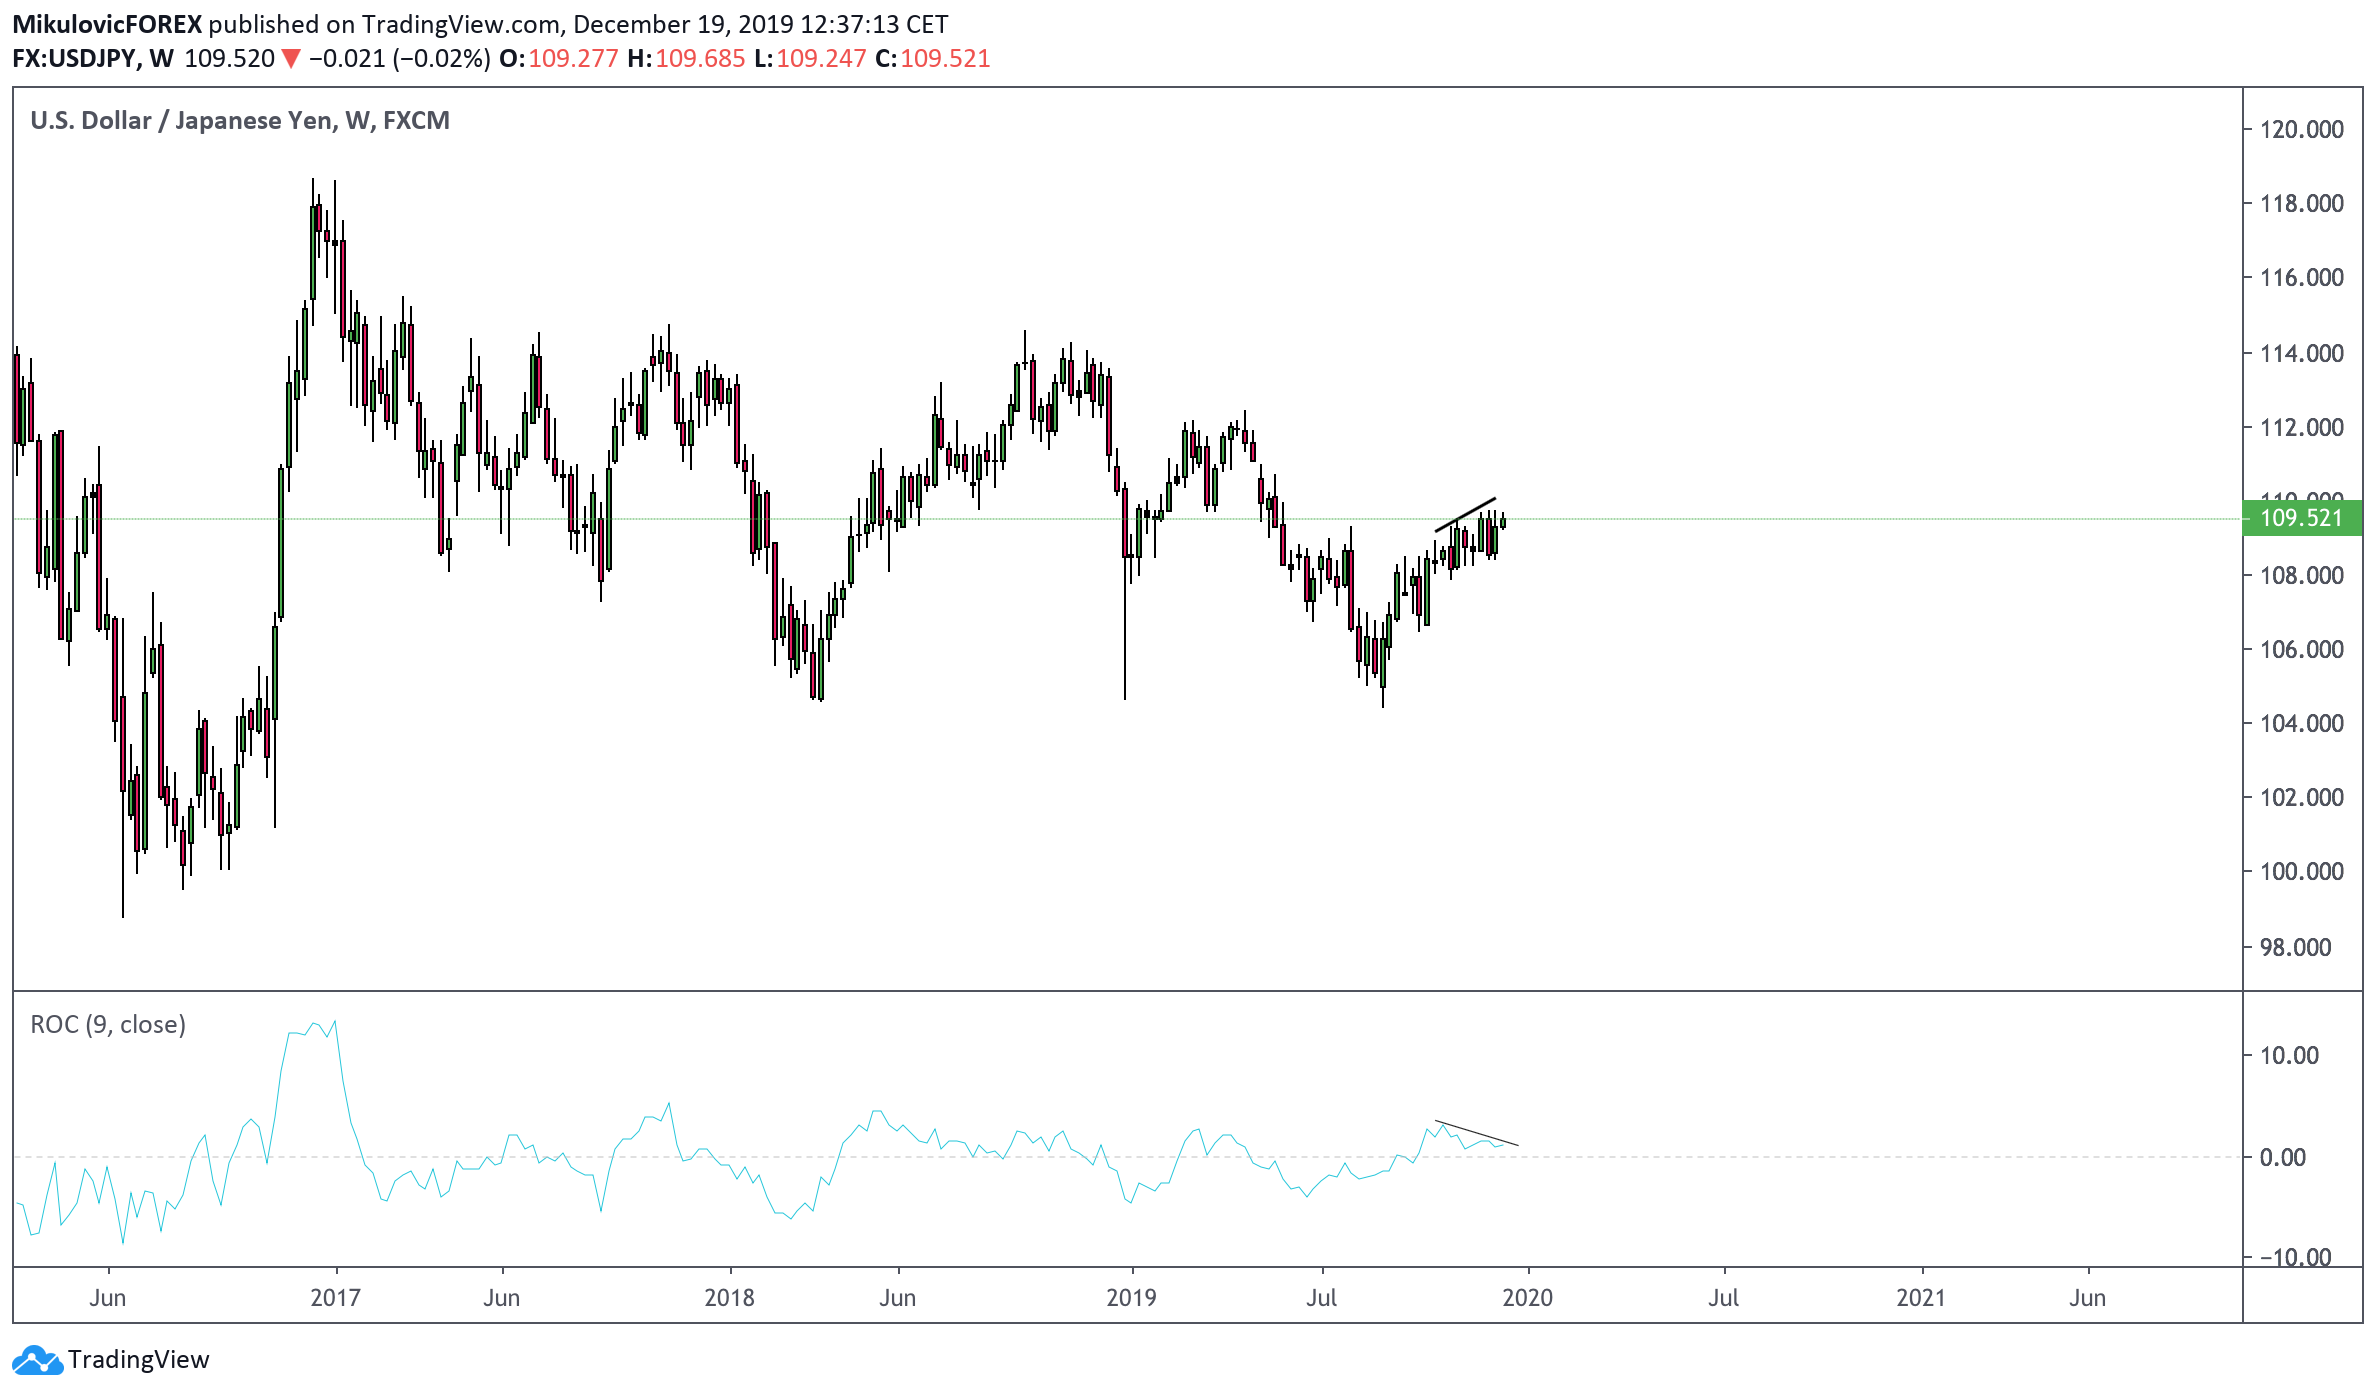Click the Jul label before 2020

[x=1321, y=1298]
